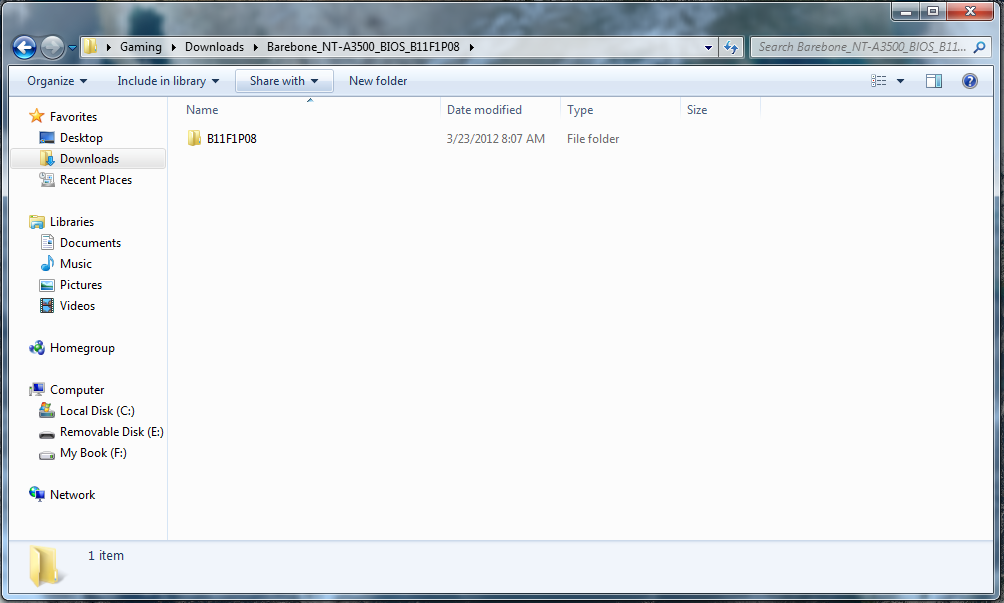
Task: Select the Gaming breadcrumb in the address bar
Action: coord(141,47)
